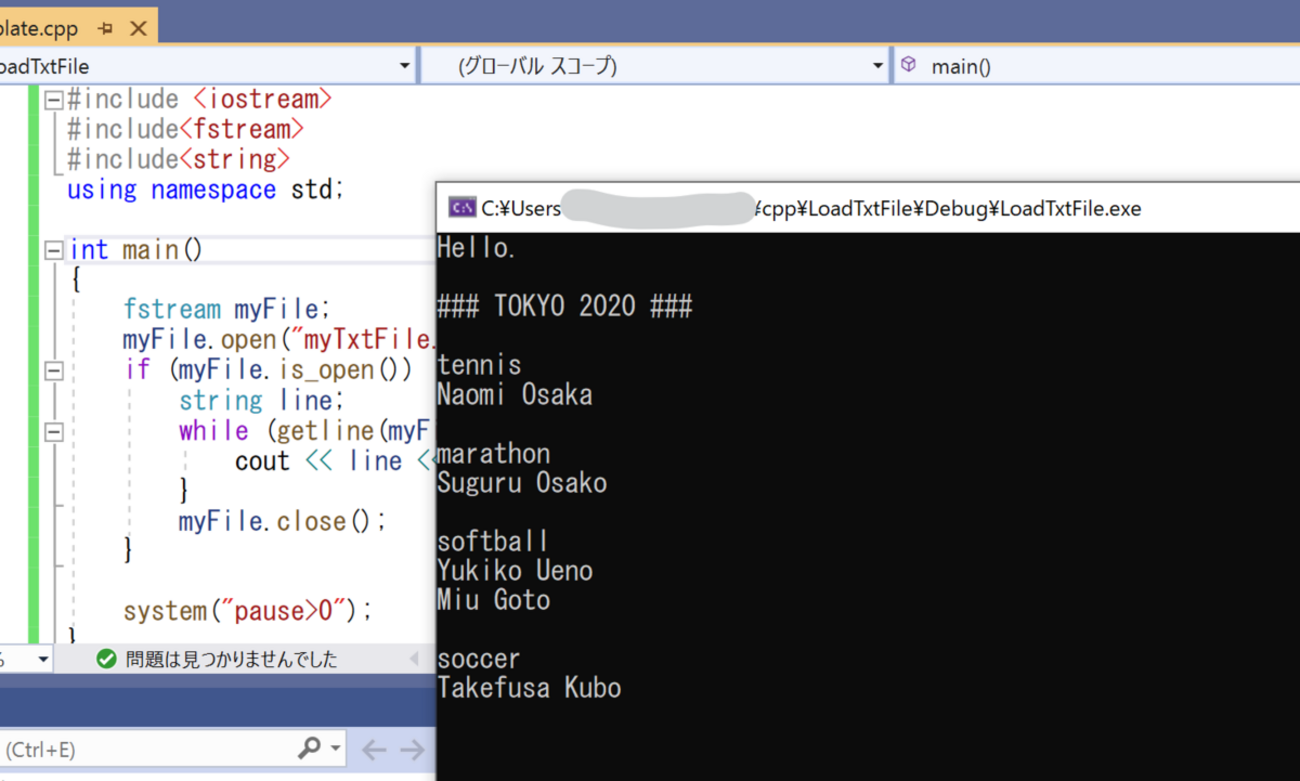The image size is (1300, 781).
Task: Click the cube icon beside main()
Action: click(908, 65)
